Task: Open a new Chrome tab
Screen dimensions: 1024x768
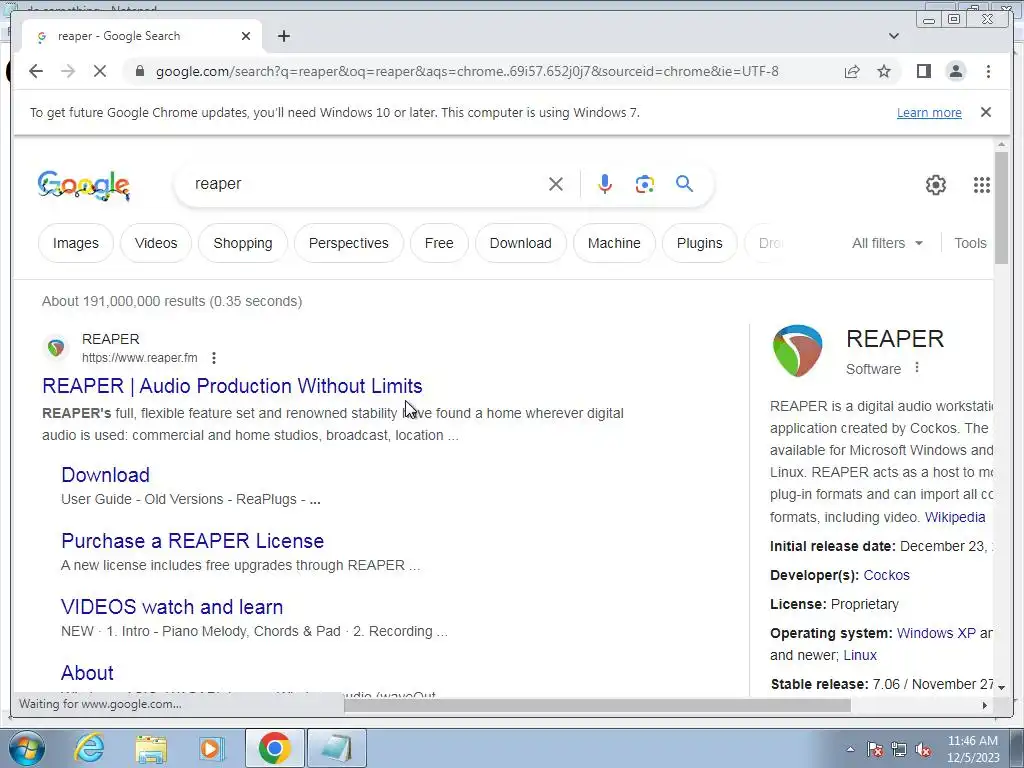Action: 283,36
